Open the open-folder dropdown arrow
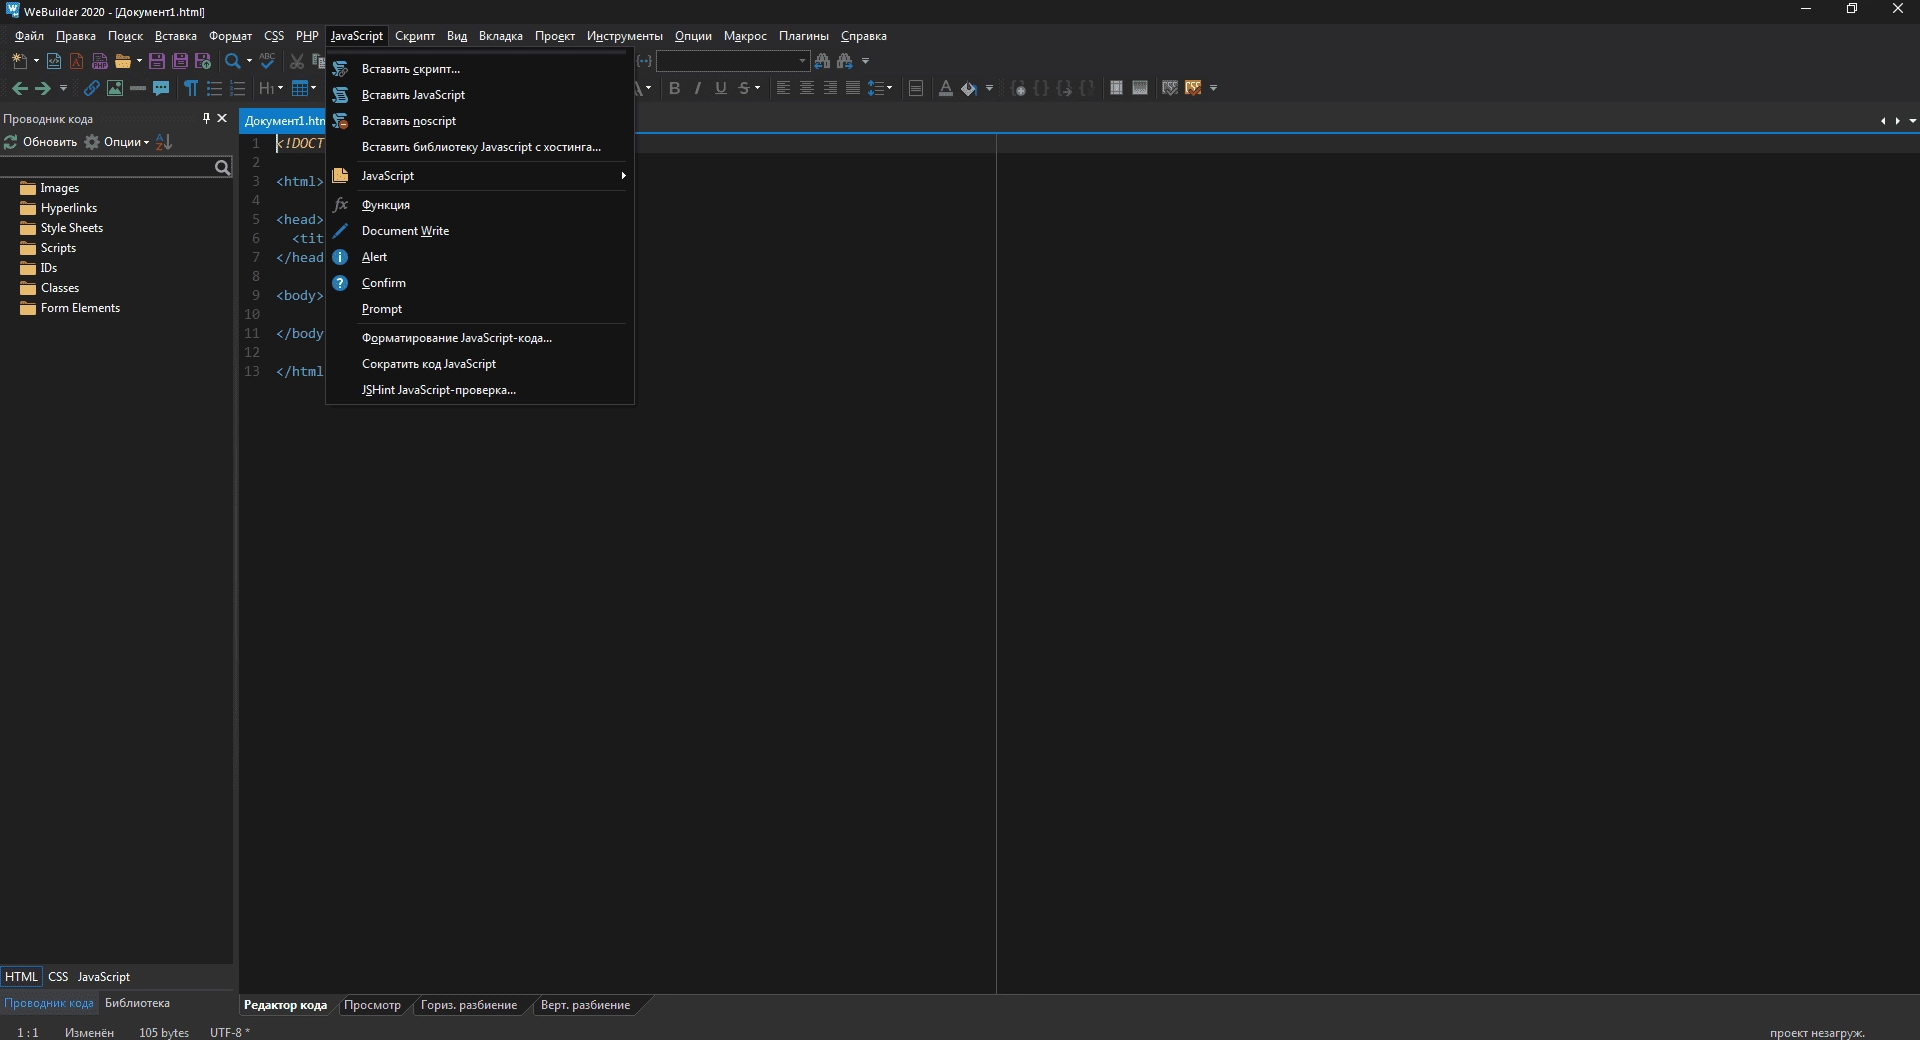 click(139, 61)
